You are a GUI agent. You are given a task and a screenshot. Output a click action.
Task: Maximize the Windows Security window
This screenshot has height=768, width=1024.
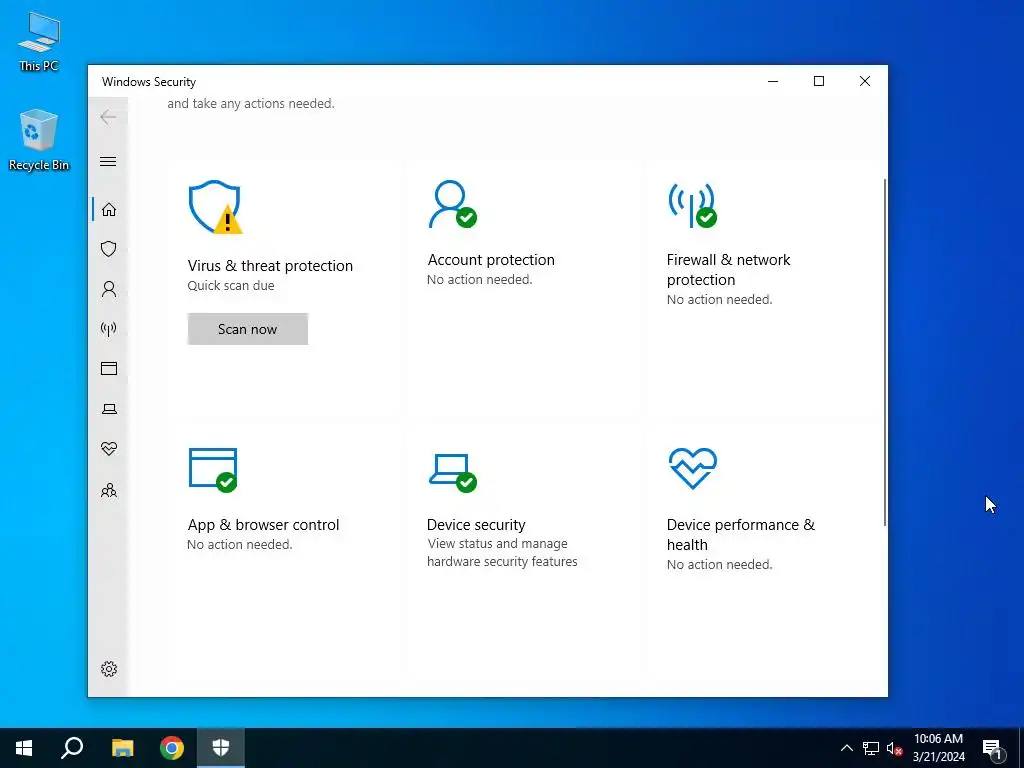819,81
